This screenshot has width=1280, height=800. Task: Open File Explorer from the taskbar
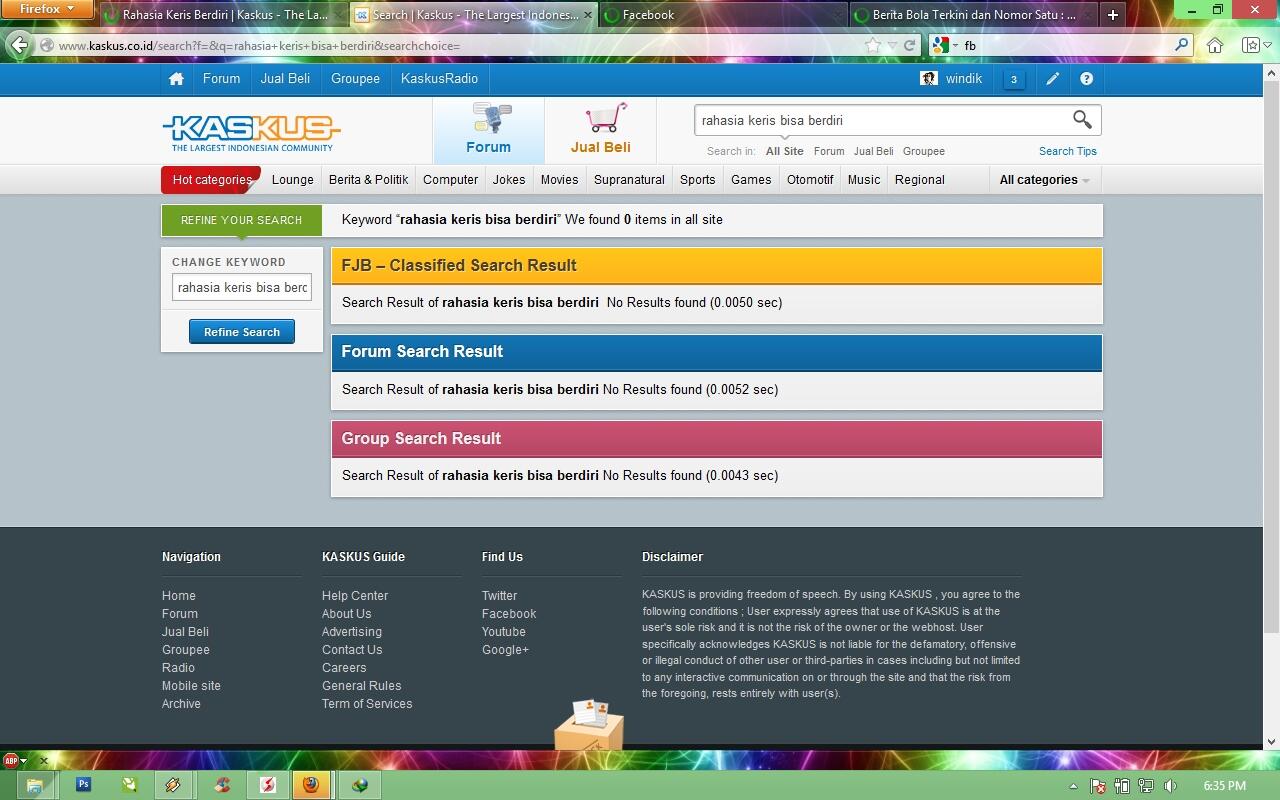[x=34, y=785]
